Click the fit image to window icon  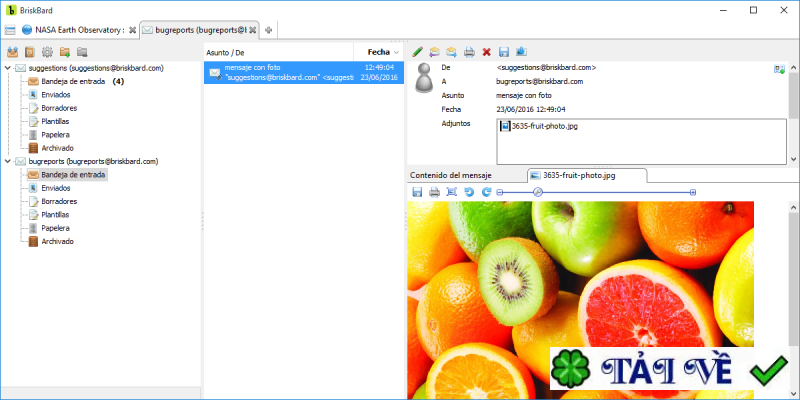click(452, 192)
